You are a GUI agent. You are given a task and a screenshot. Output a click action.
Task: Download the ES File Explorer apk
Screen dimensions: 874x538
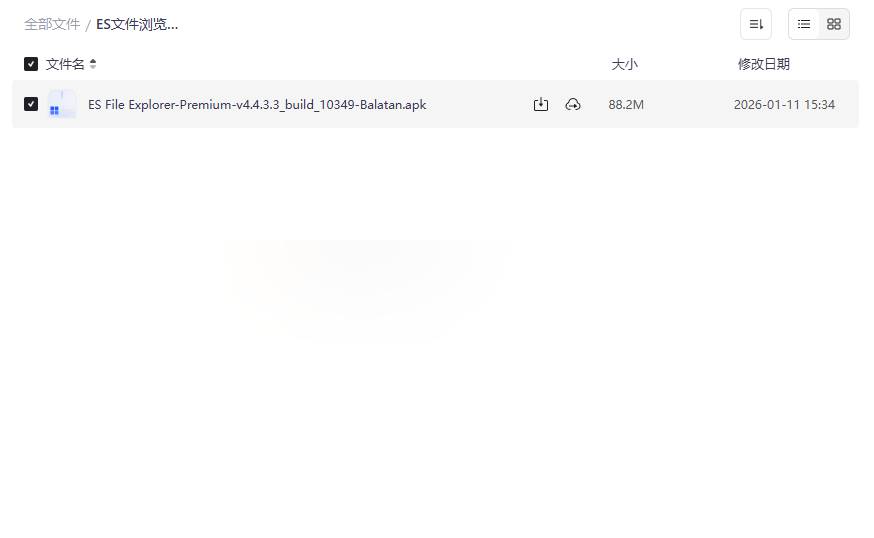point(541,104)
